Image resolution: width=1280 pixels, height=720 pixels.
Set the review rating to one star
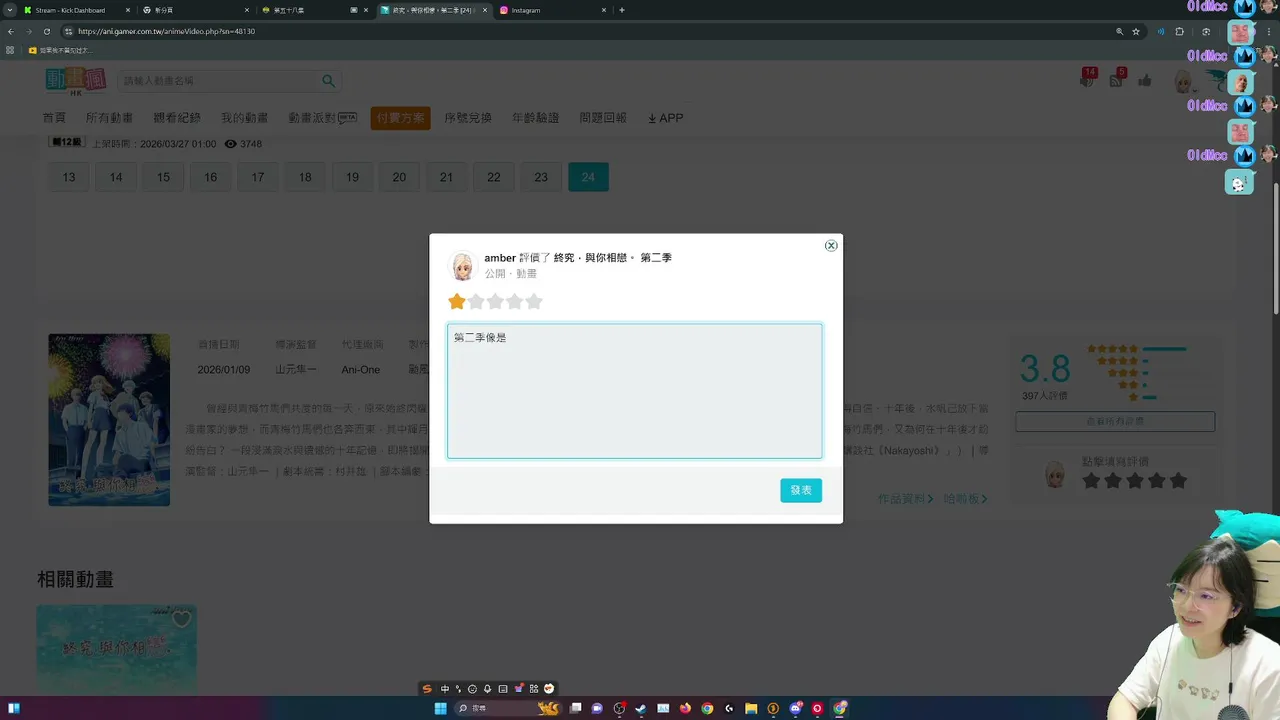[457, 301]
